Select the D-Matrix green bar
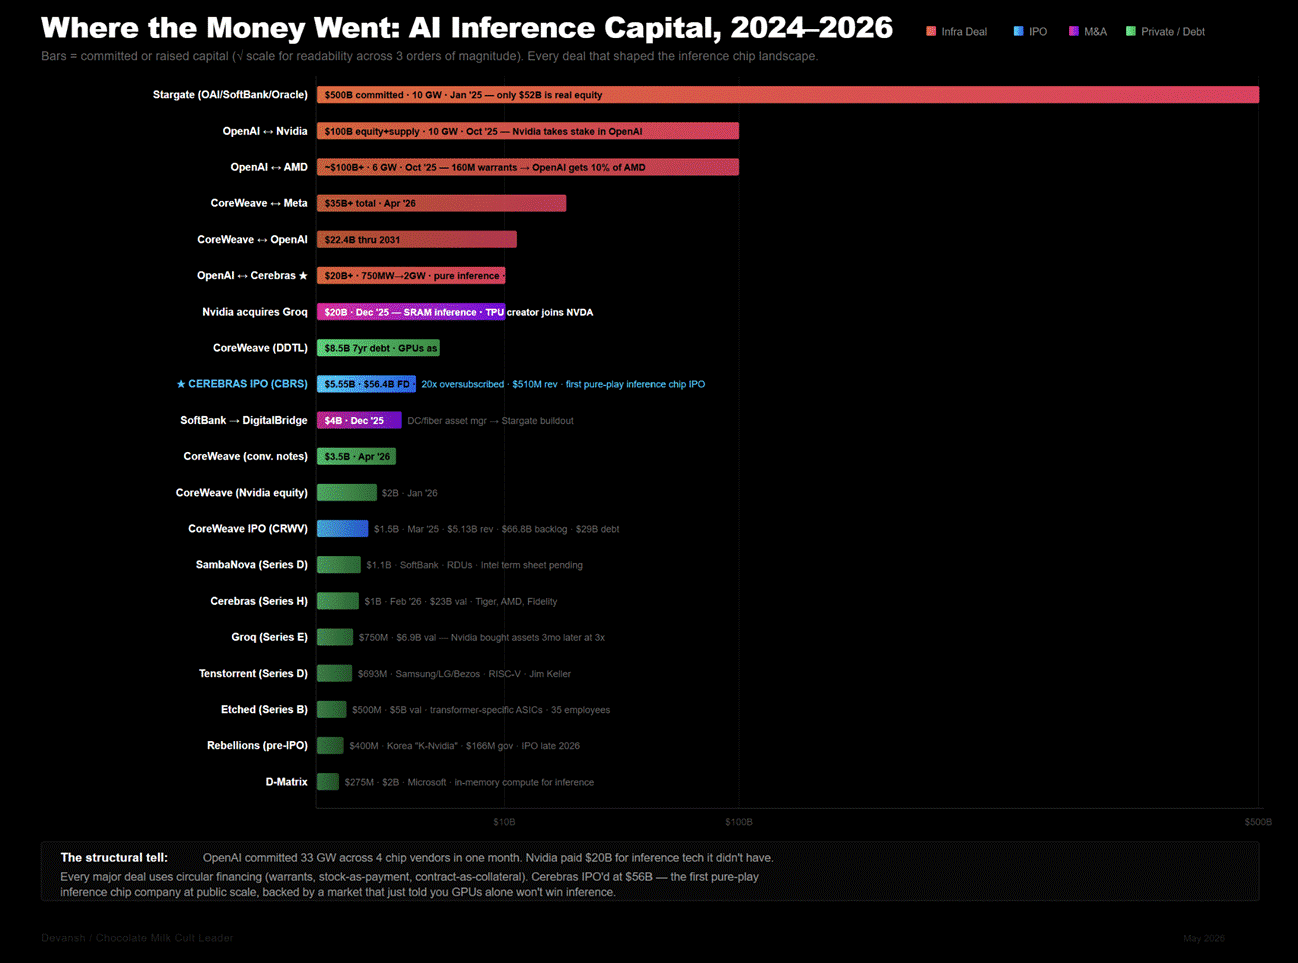Image resolution: width=1298 pixels, height=963 pixels. 328,782
